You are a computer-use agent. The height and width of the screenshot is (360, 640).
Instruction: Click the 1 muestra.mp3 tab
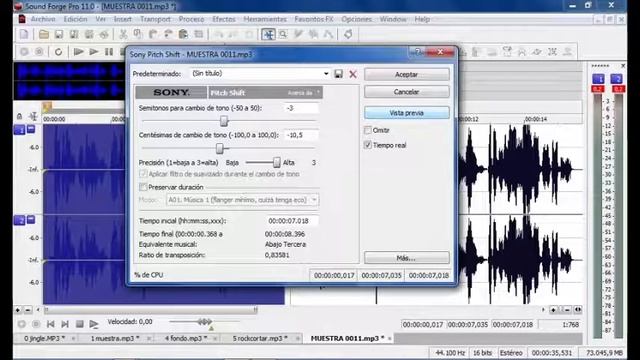click(x=115, y=338)
